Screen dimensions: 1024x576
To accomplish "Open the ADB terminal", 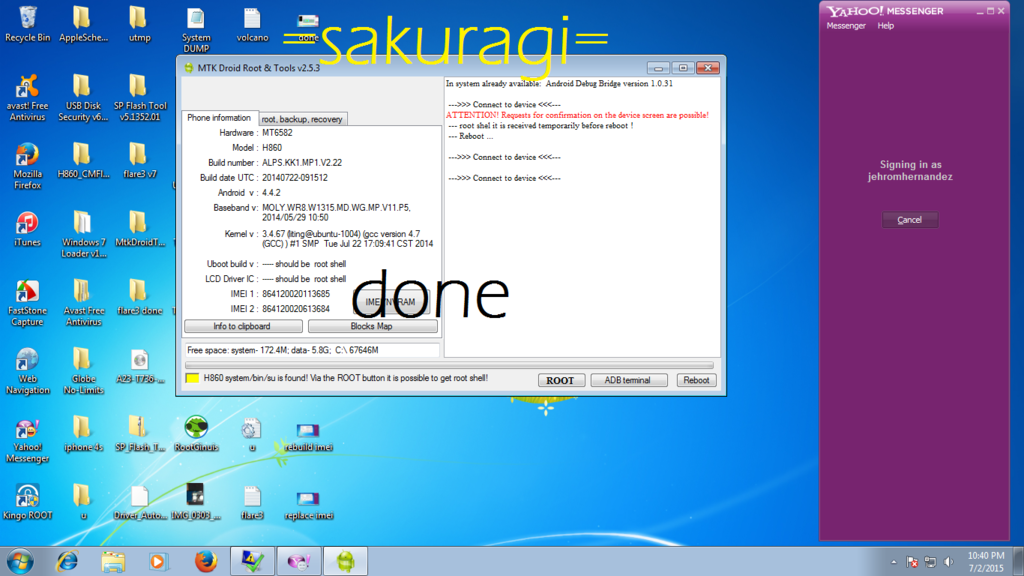I will [x=627, y=380].
